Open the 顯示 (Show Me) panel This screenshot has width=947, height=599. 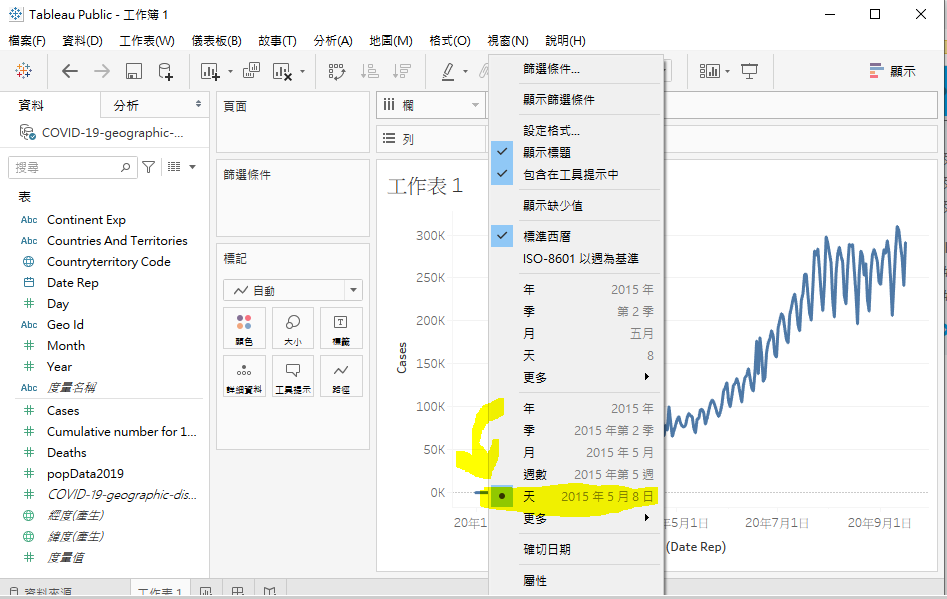pyautogui.click(x=893, y=71)
